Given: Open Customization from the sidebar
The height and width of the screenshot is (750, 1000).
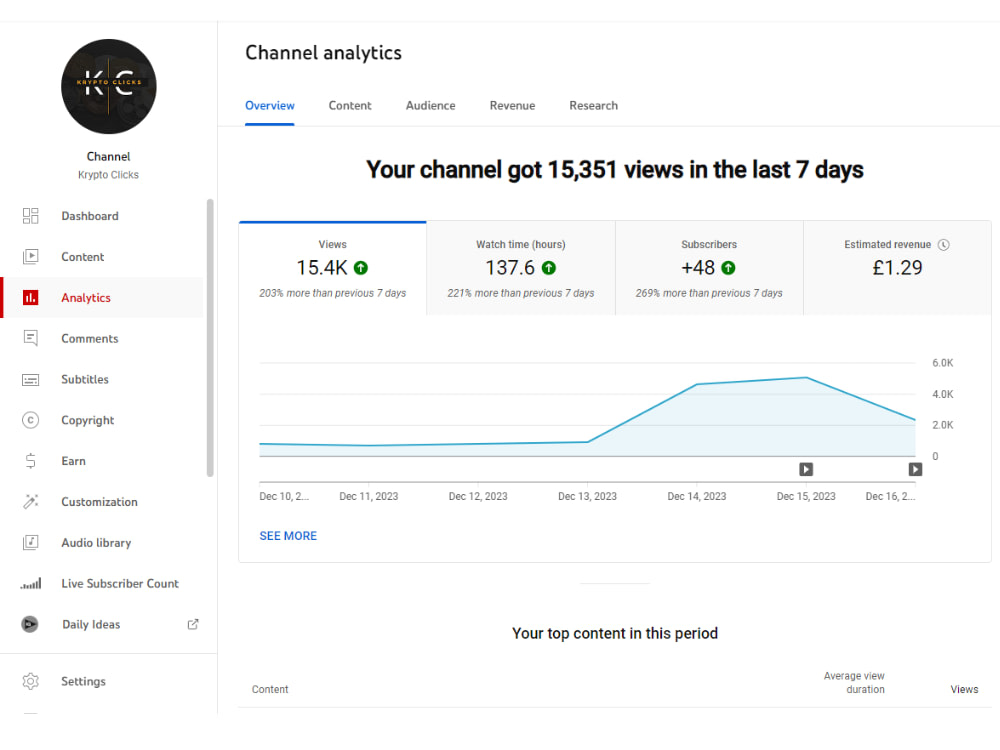Looking at the screenshot, I should pos(99,502).
